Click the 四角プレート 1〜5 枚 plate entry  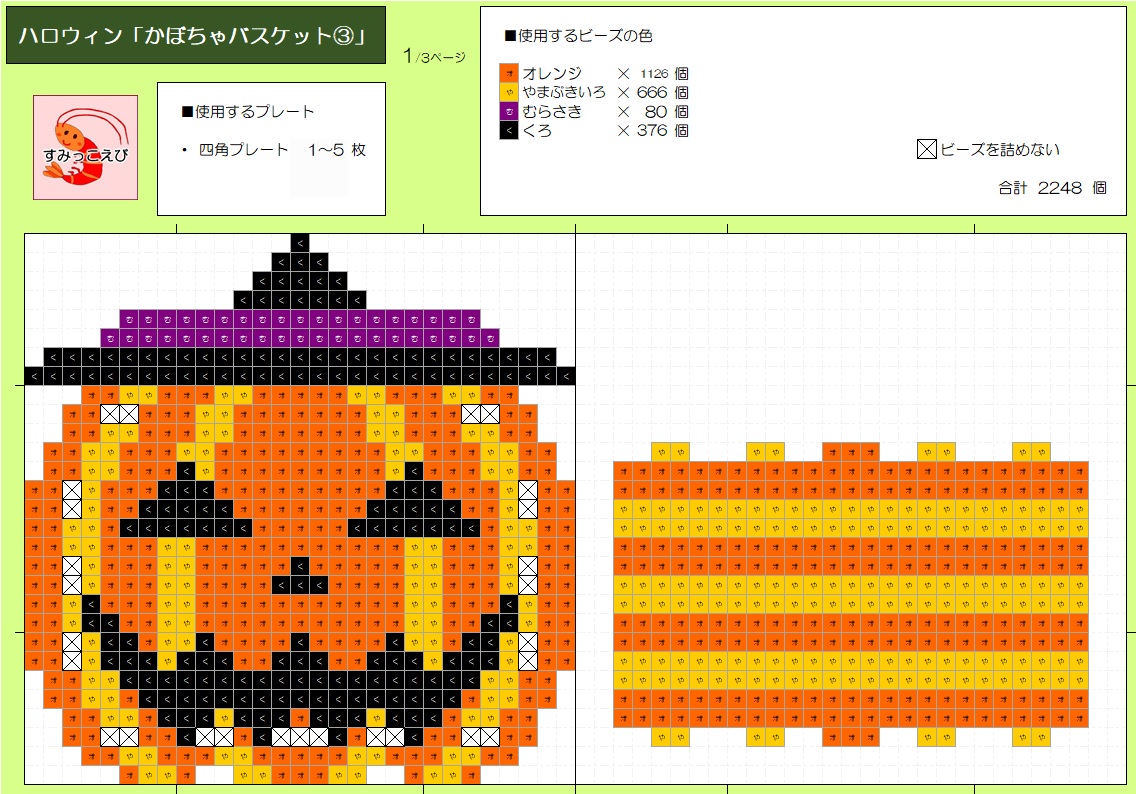[x=282, y=150]
